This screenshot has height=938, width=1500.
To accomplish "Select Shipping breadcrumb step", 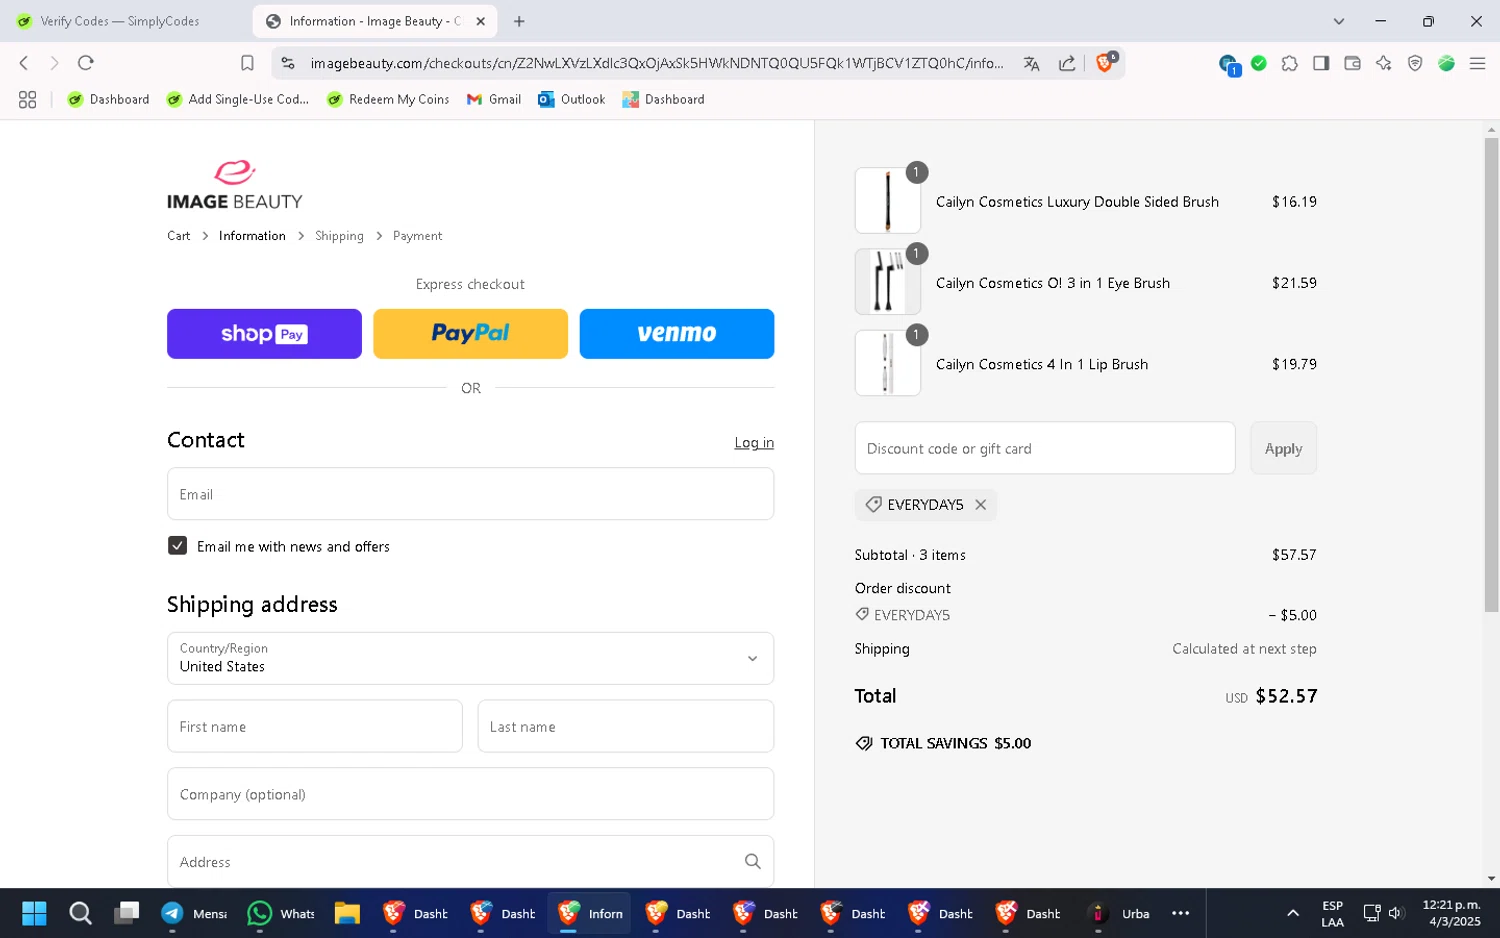I will pos(339,236).
